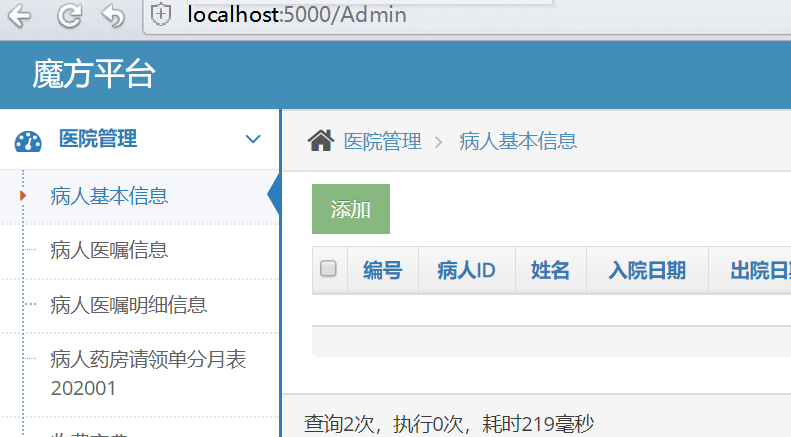Click the browser back arrow
Screen dimensions: 791x437
coord(19,16)
